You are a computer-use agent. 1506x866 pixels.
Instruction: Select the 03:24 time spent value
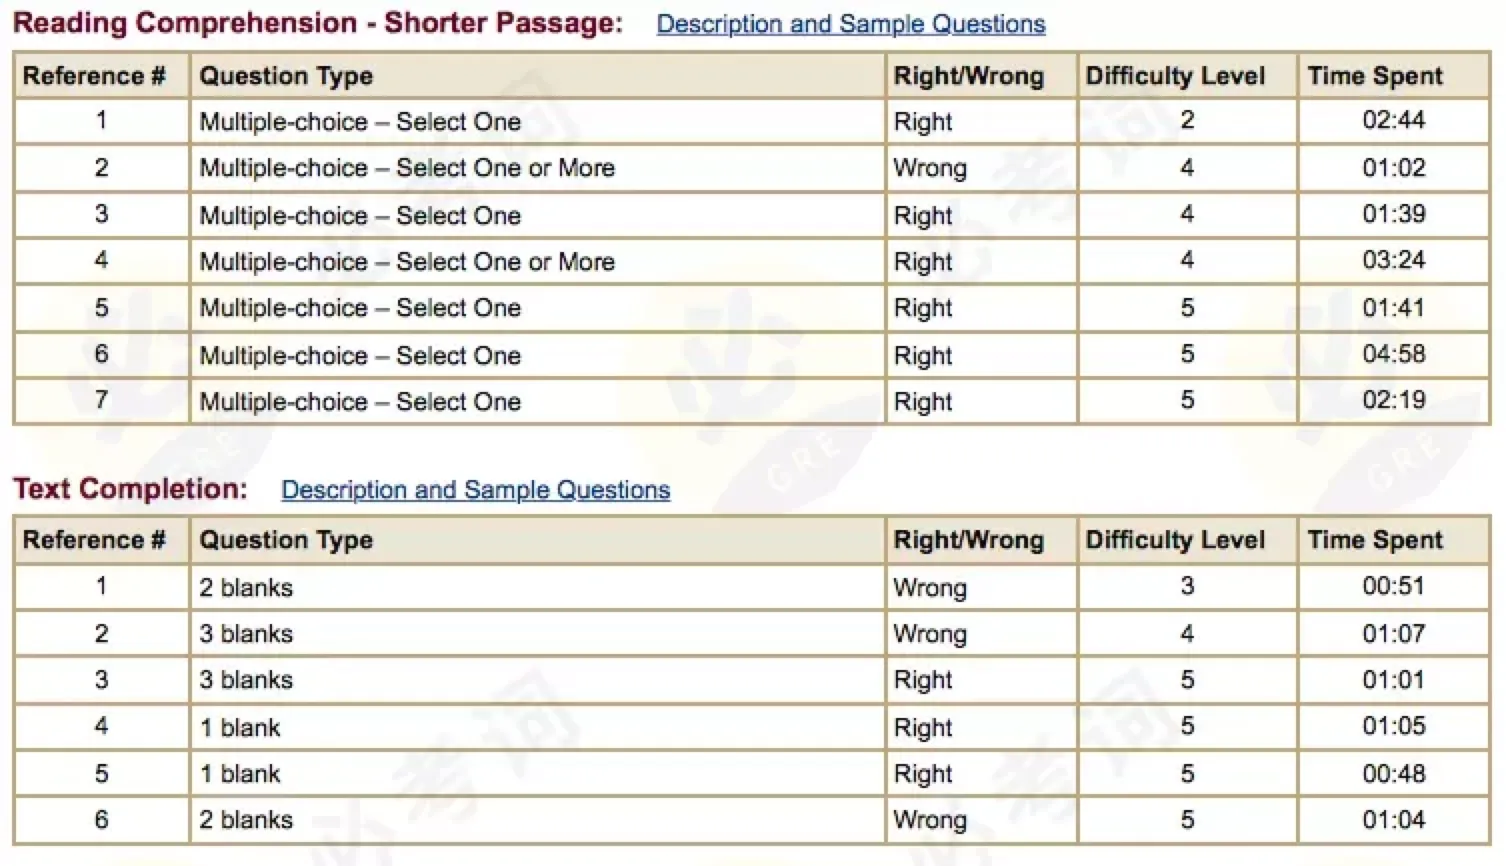pos(1393,261)
